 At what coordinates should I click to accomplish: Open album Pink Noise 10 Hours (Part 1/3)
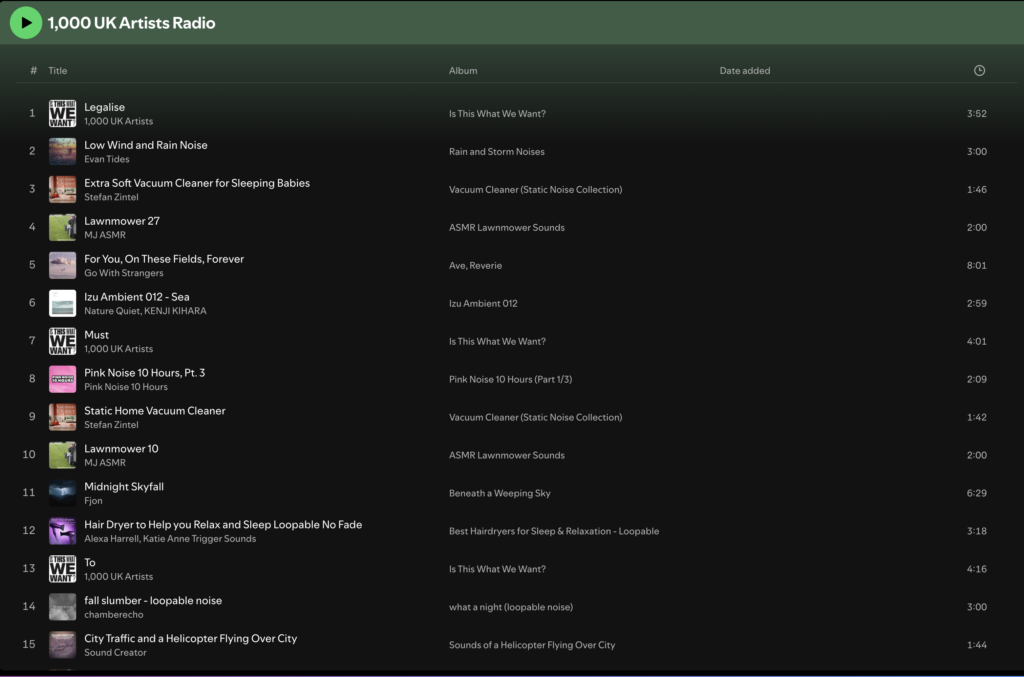click(510, 379)
